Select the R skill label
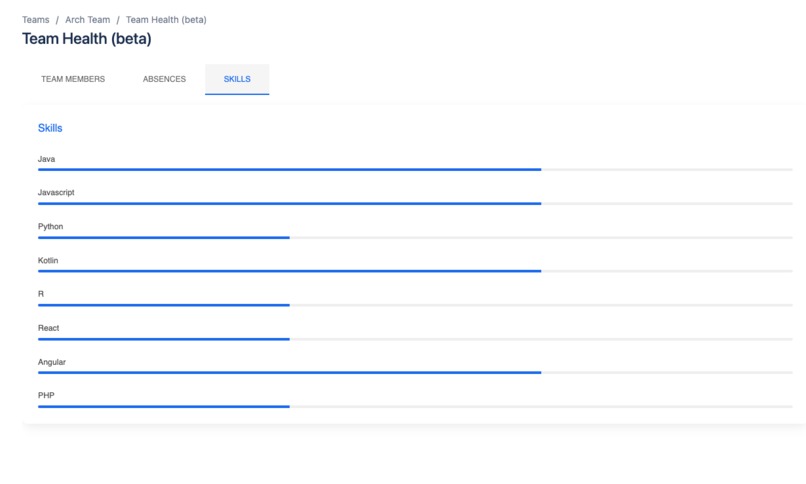 coord(41,294)
